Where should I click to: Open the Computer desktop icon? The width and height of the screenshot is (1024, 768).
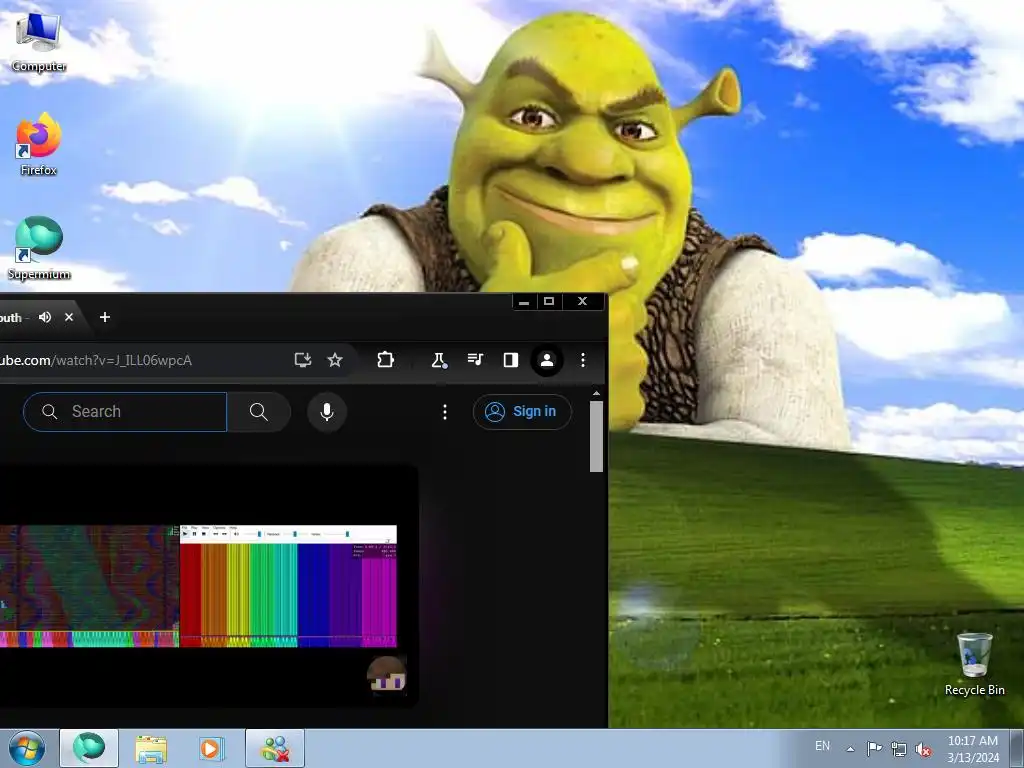(x=39, y=42)
